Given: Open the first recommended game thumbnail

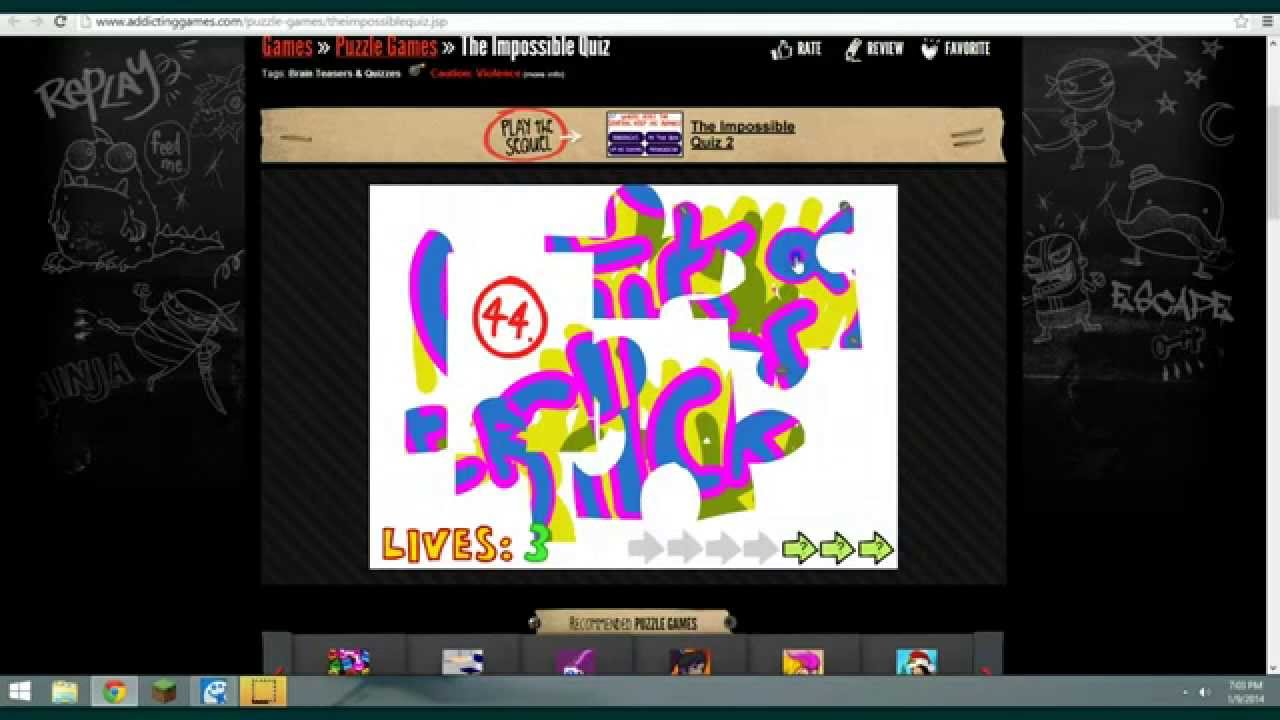Looking at the screenshot, I should 348,661.
